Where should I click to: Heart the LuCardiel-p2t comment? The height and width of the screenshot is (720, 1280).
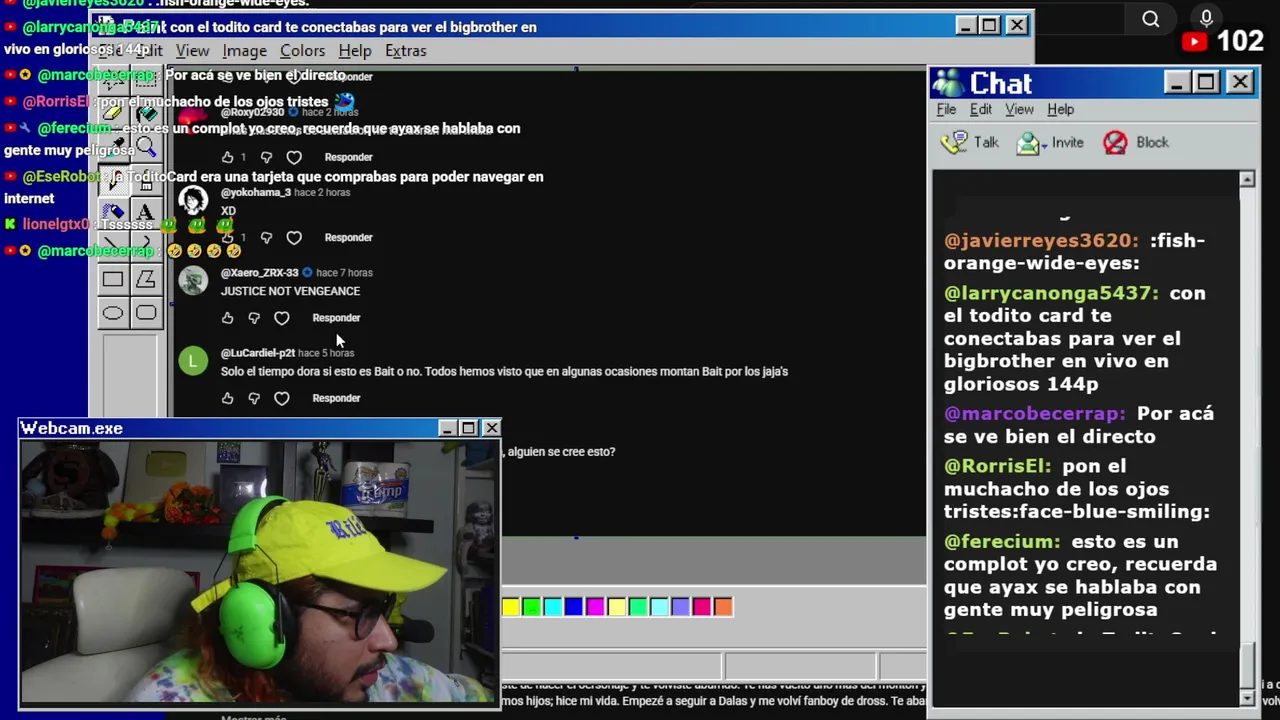282,398
